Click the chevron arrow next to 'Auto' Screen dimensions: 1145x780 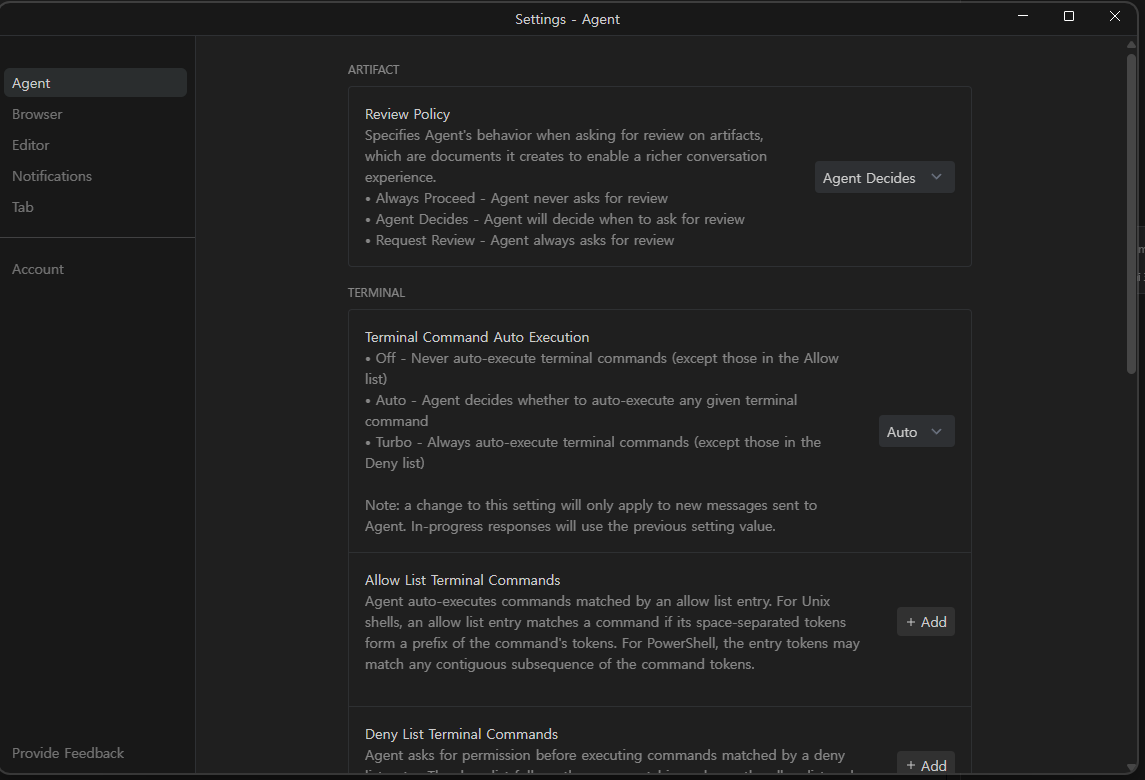pos(937,431)
